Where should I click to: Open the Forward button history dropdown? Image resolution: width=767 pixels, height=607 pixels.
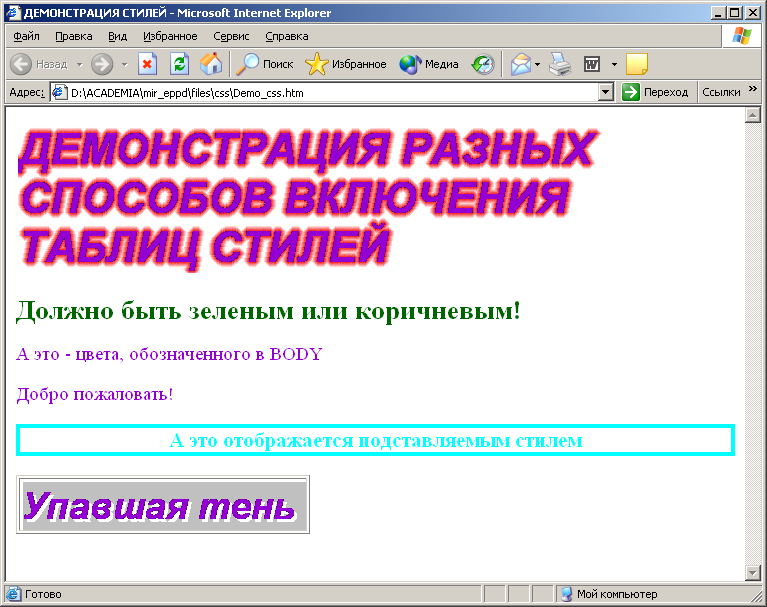coord(124,64)
